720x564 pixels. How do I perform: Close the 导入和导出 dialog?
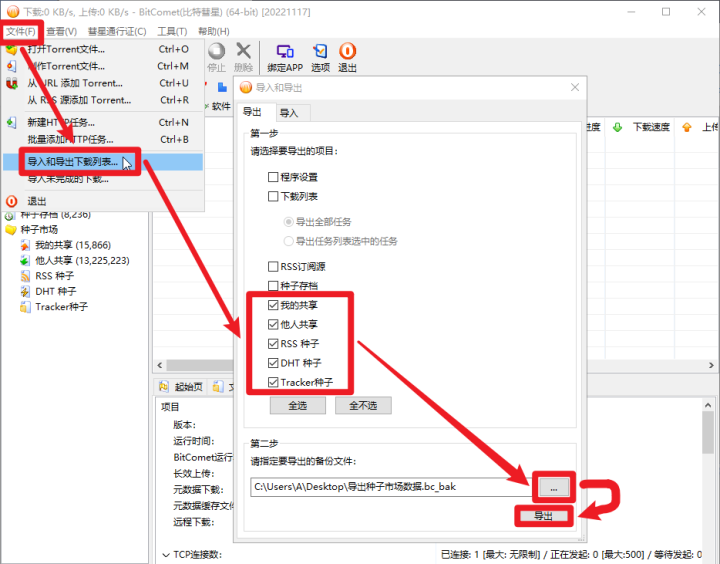575,87
